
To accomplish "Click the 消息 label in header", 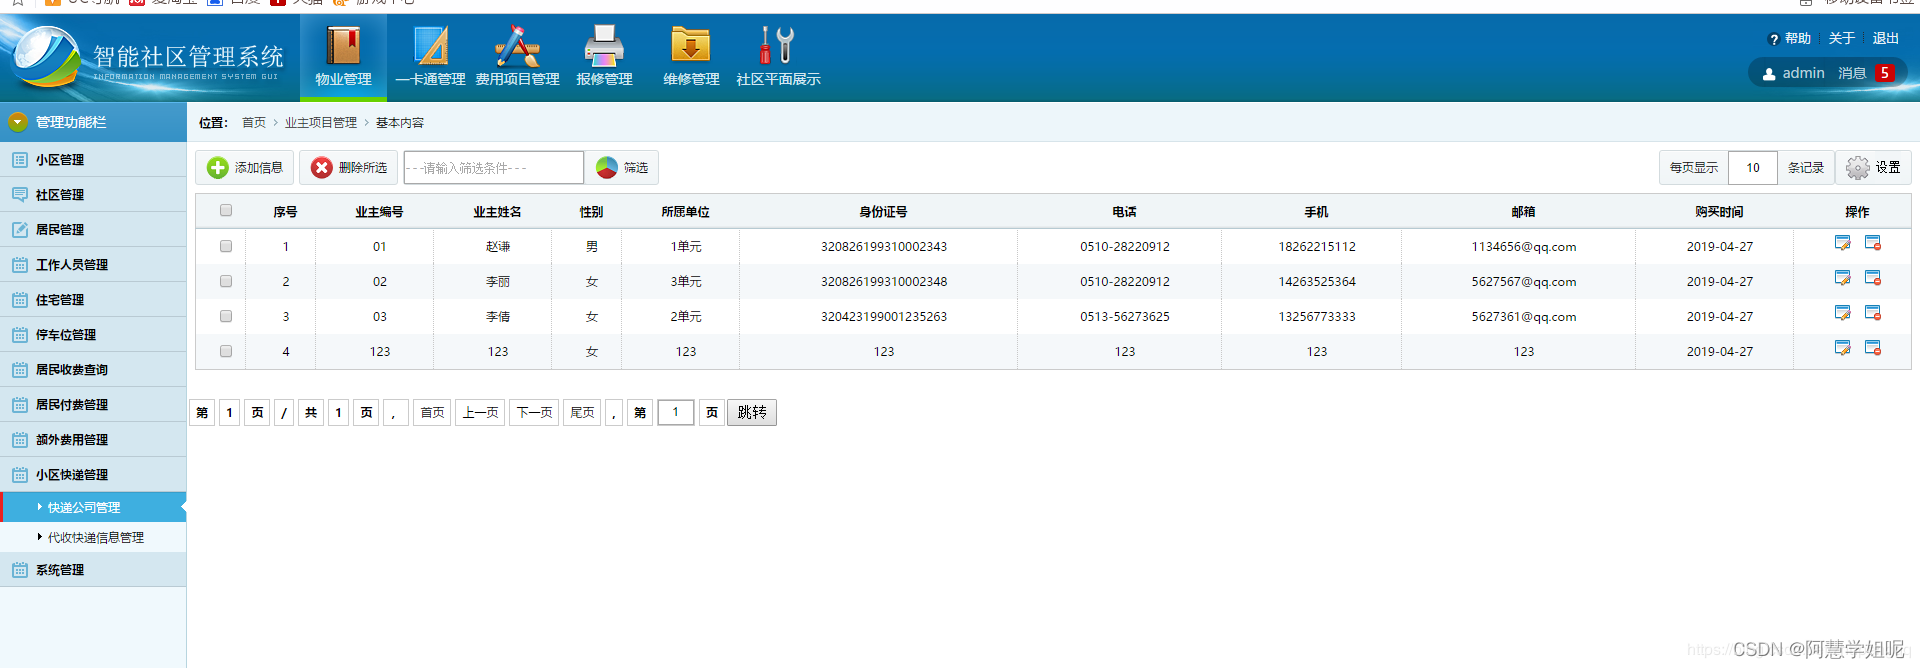I will 1852,73.
